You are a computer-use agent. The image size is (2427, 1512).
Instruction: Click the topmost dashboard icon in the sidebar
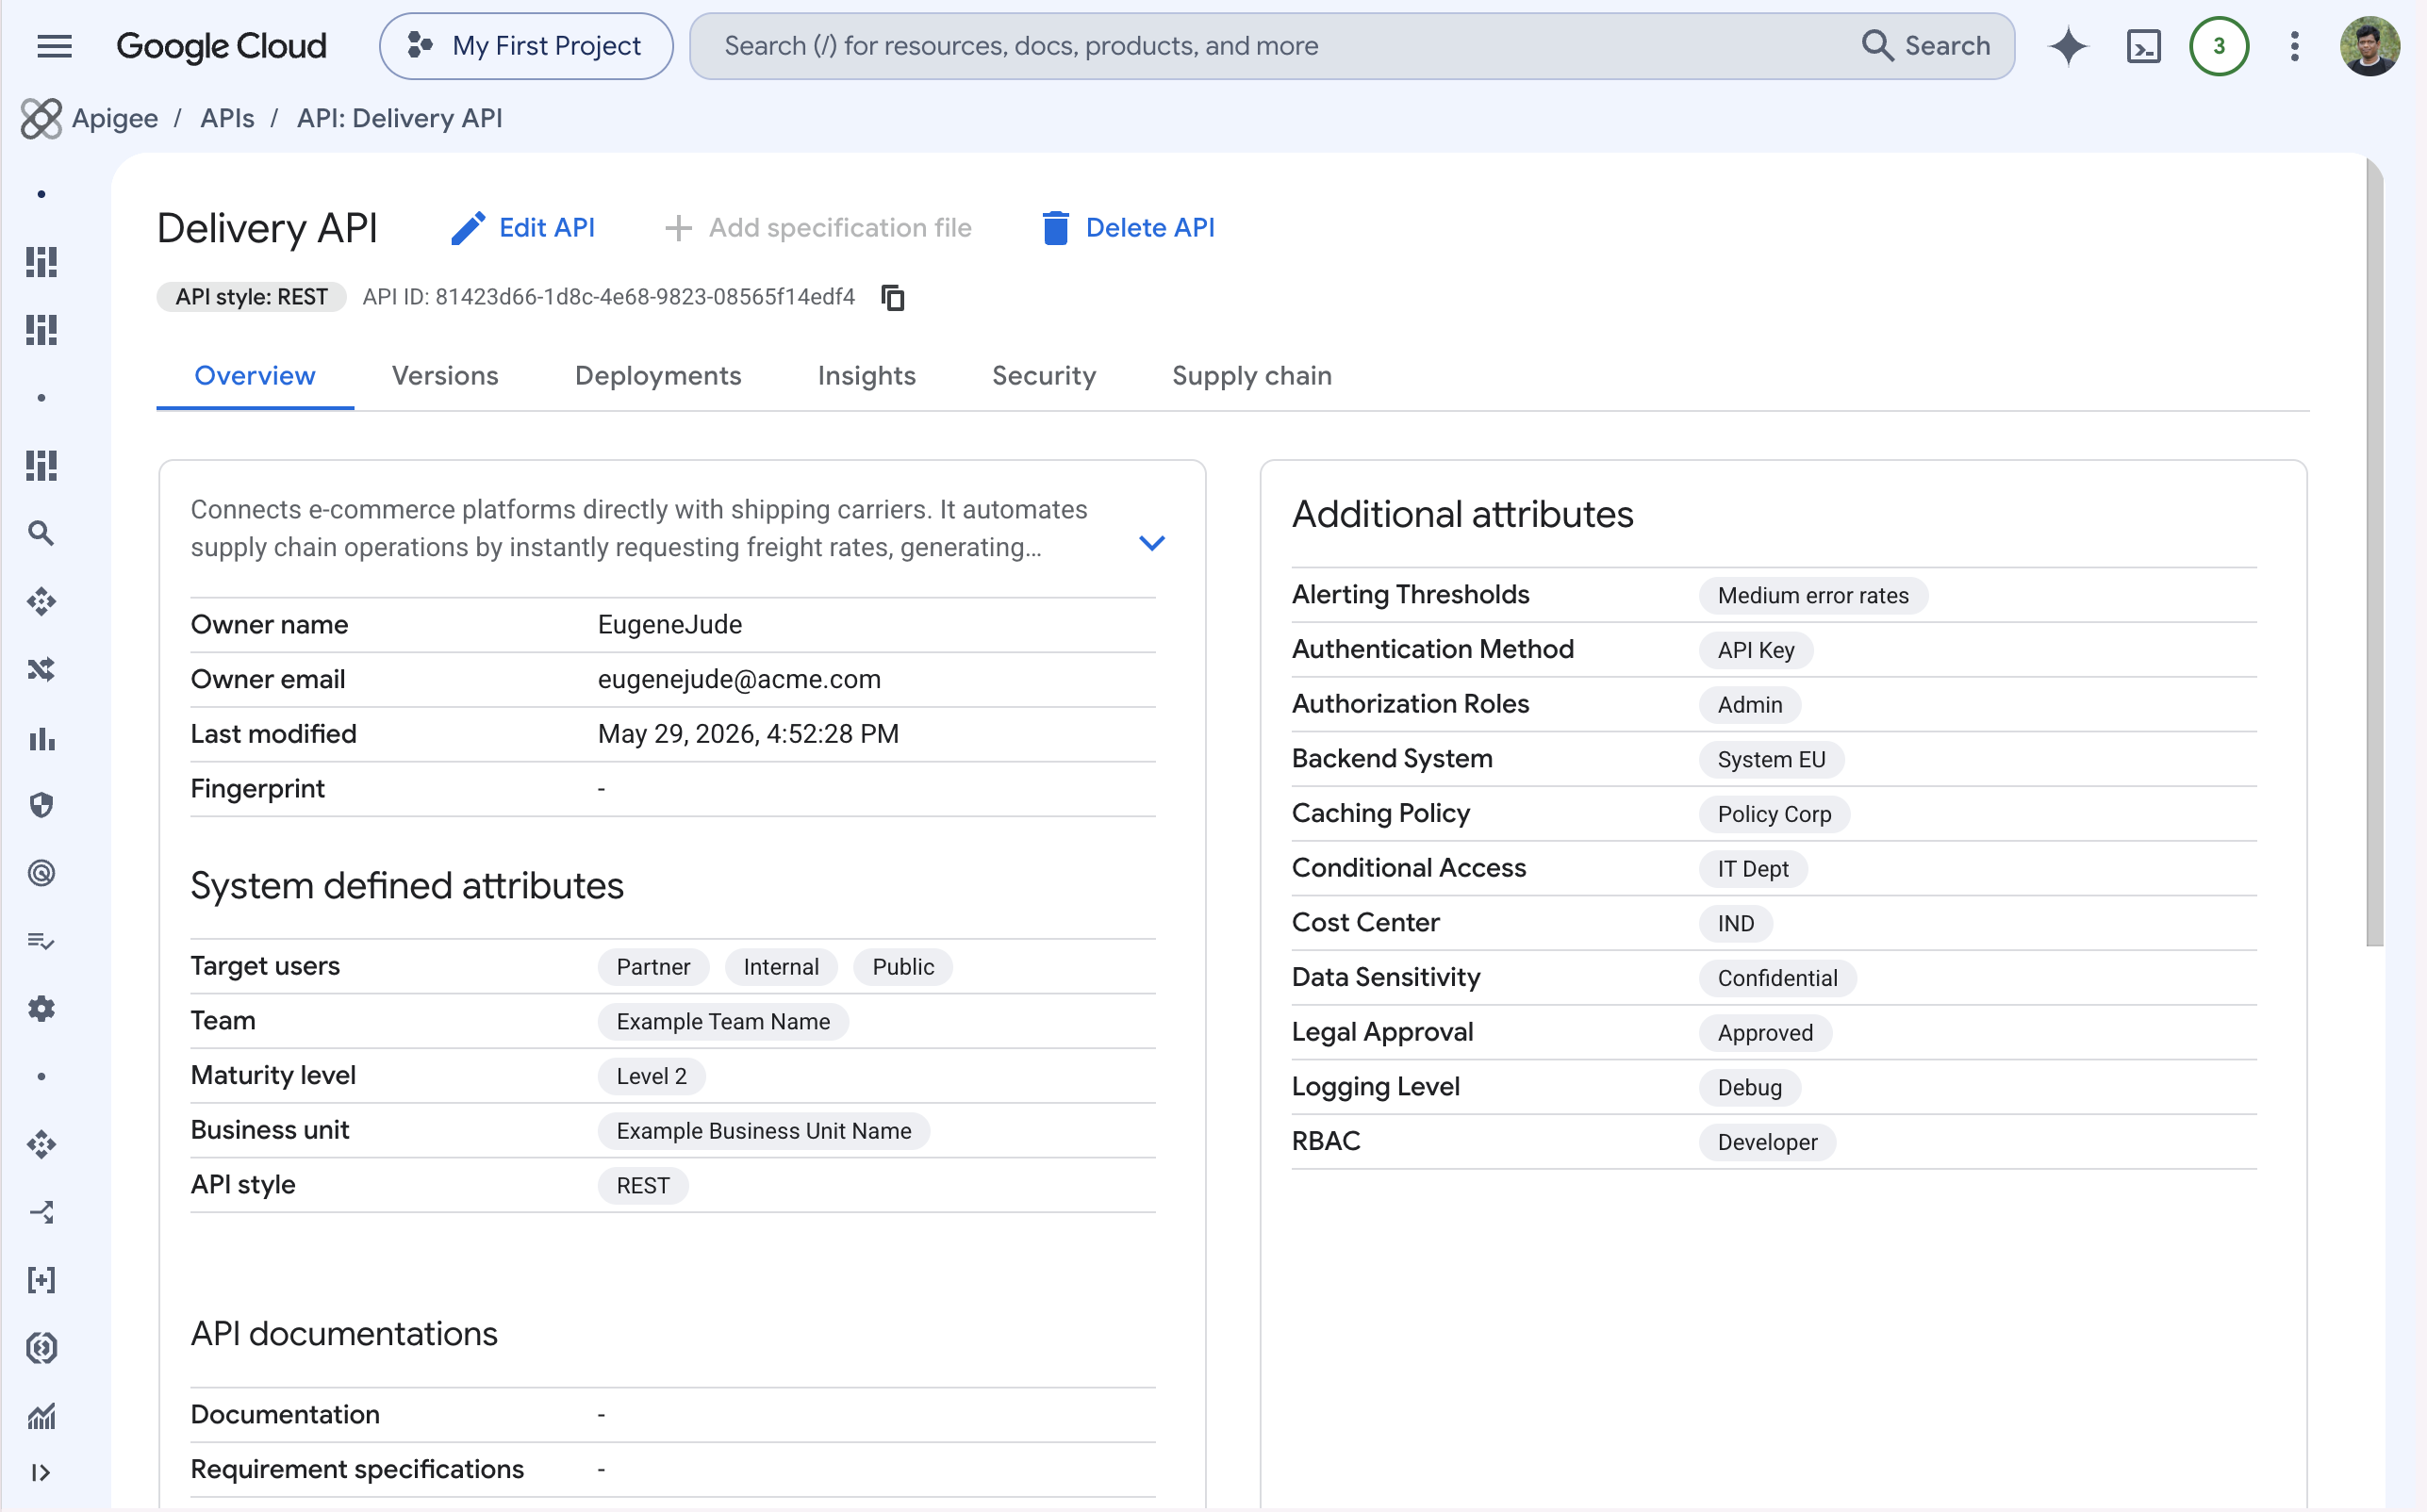pos(41,262)
